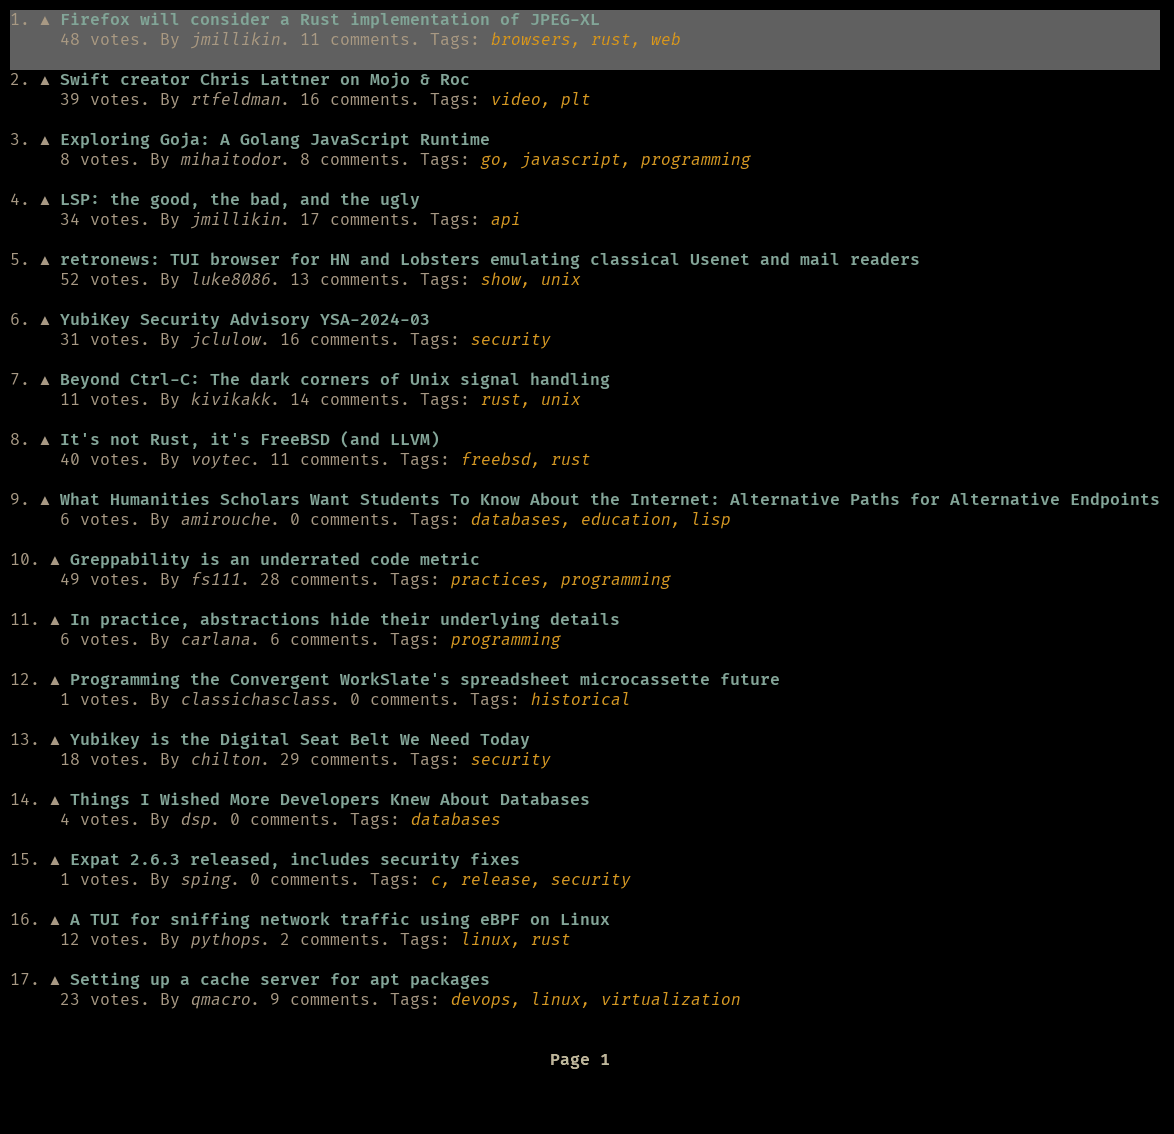Open user rtfeldman's profile
Viewport: 1174px width, 1134px height.
235,100
